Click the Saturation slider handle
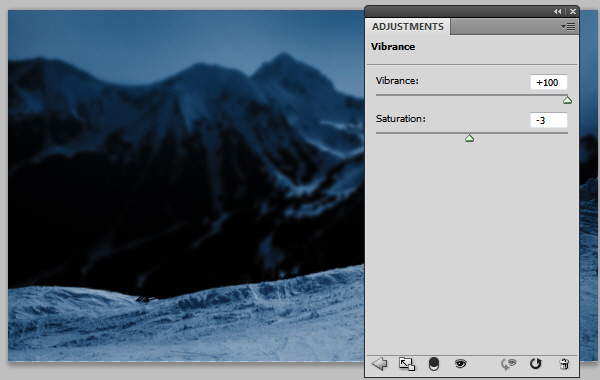 point(470,138)
